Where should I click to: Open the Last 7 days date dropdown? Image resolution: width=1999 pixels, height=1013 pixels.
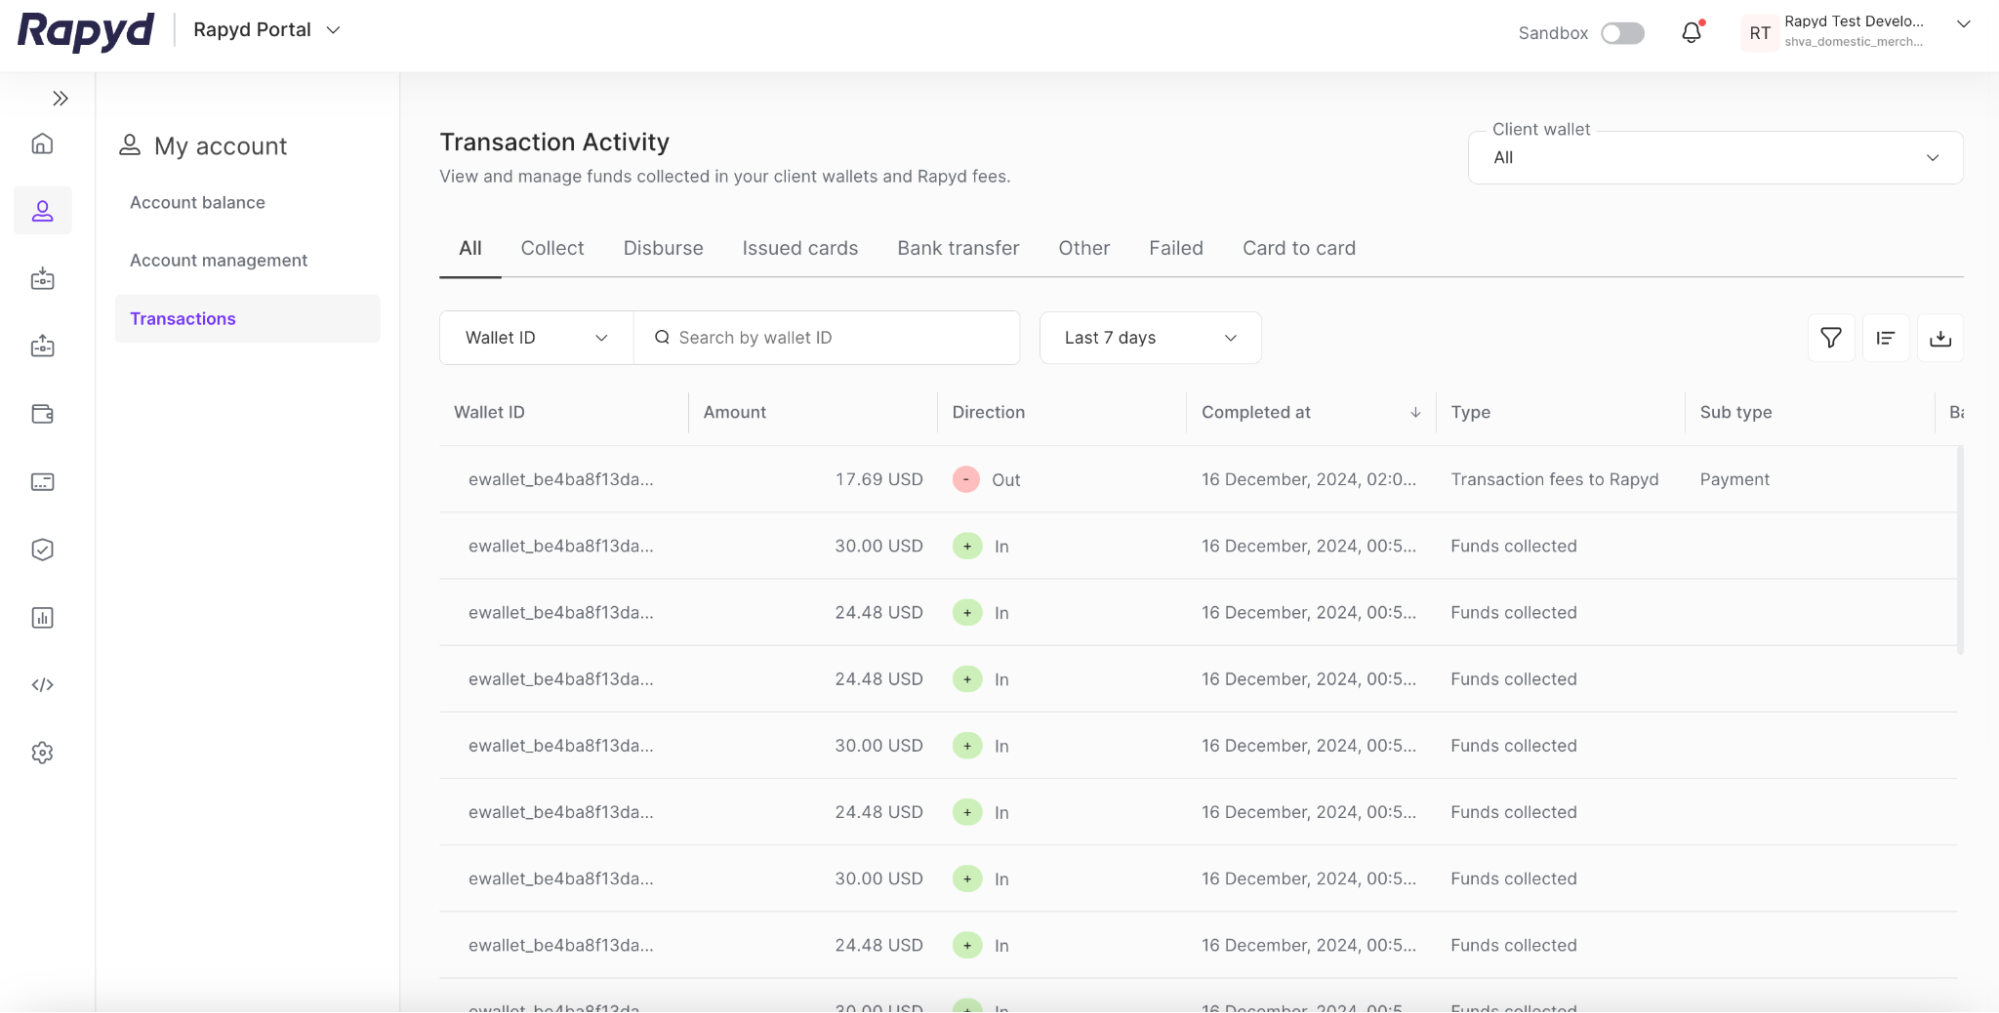pyautogui.click(x=1149, y=337)
